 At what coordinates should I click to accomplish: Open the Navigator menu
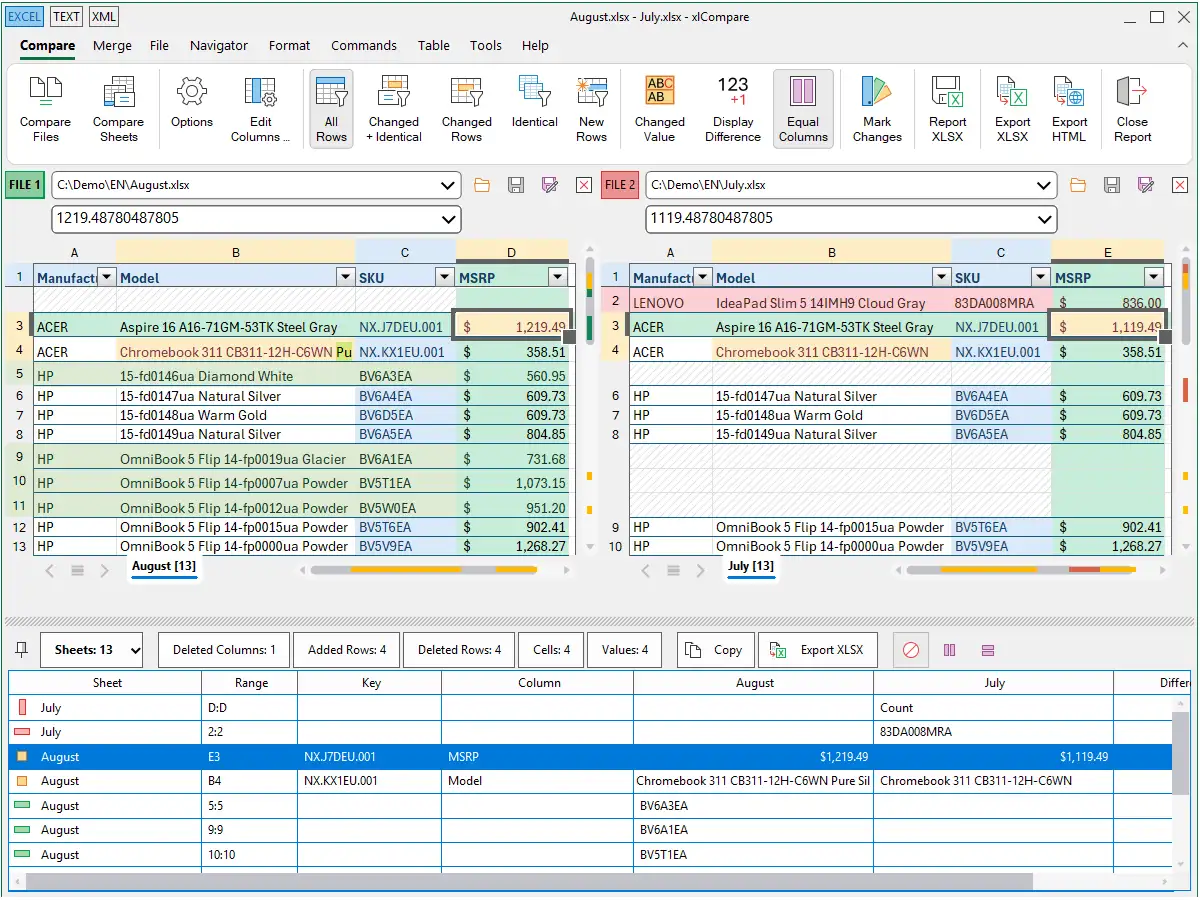coord(218,45)
